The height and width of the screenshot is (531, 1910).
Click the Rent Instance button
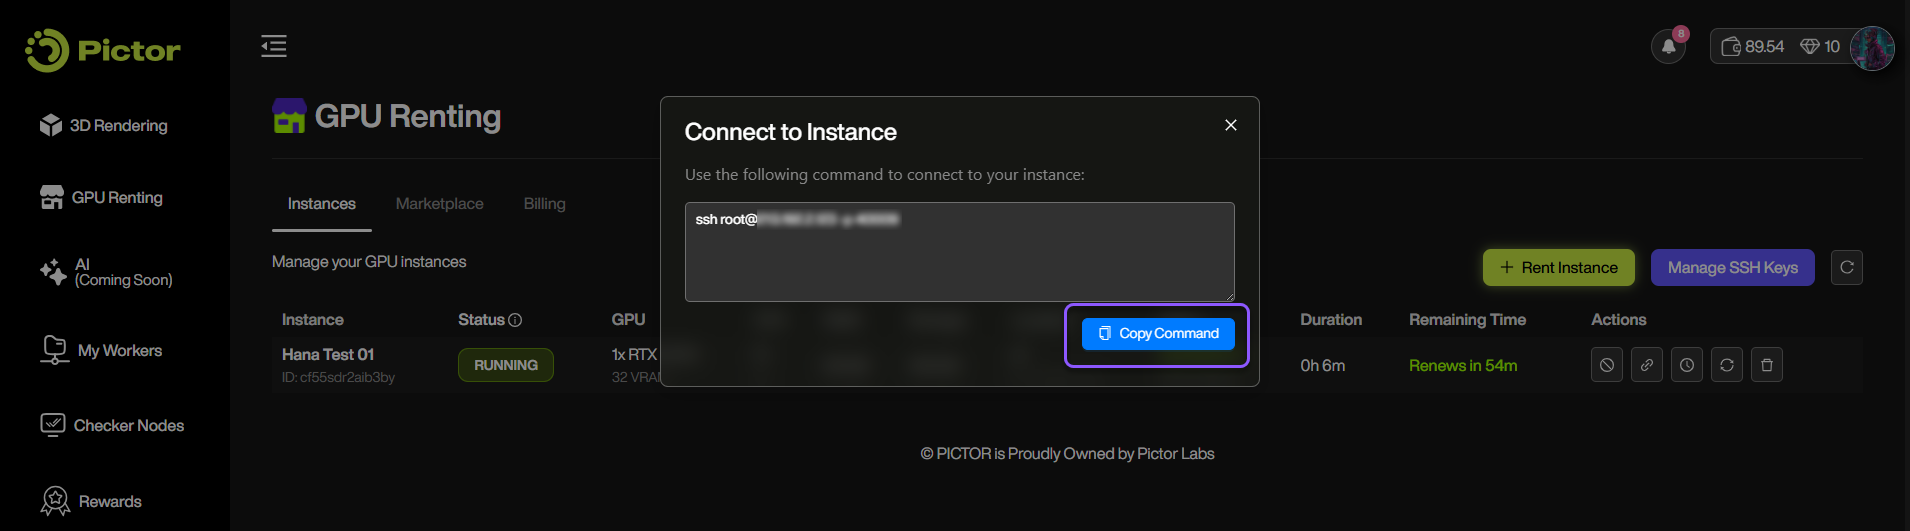(x=1558, y=267)
